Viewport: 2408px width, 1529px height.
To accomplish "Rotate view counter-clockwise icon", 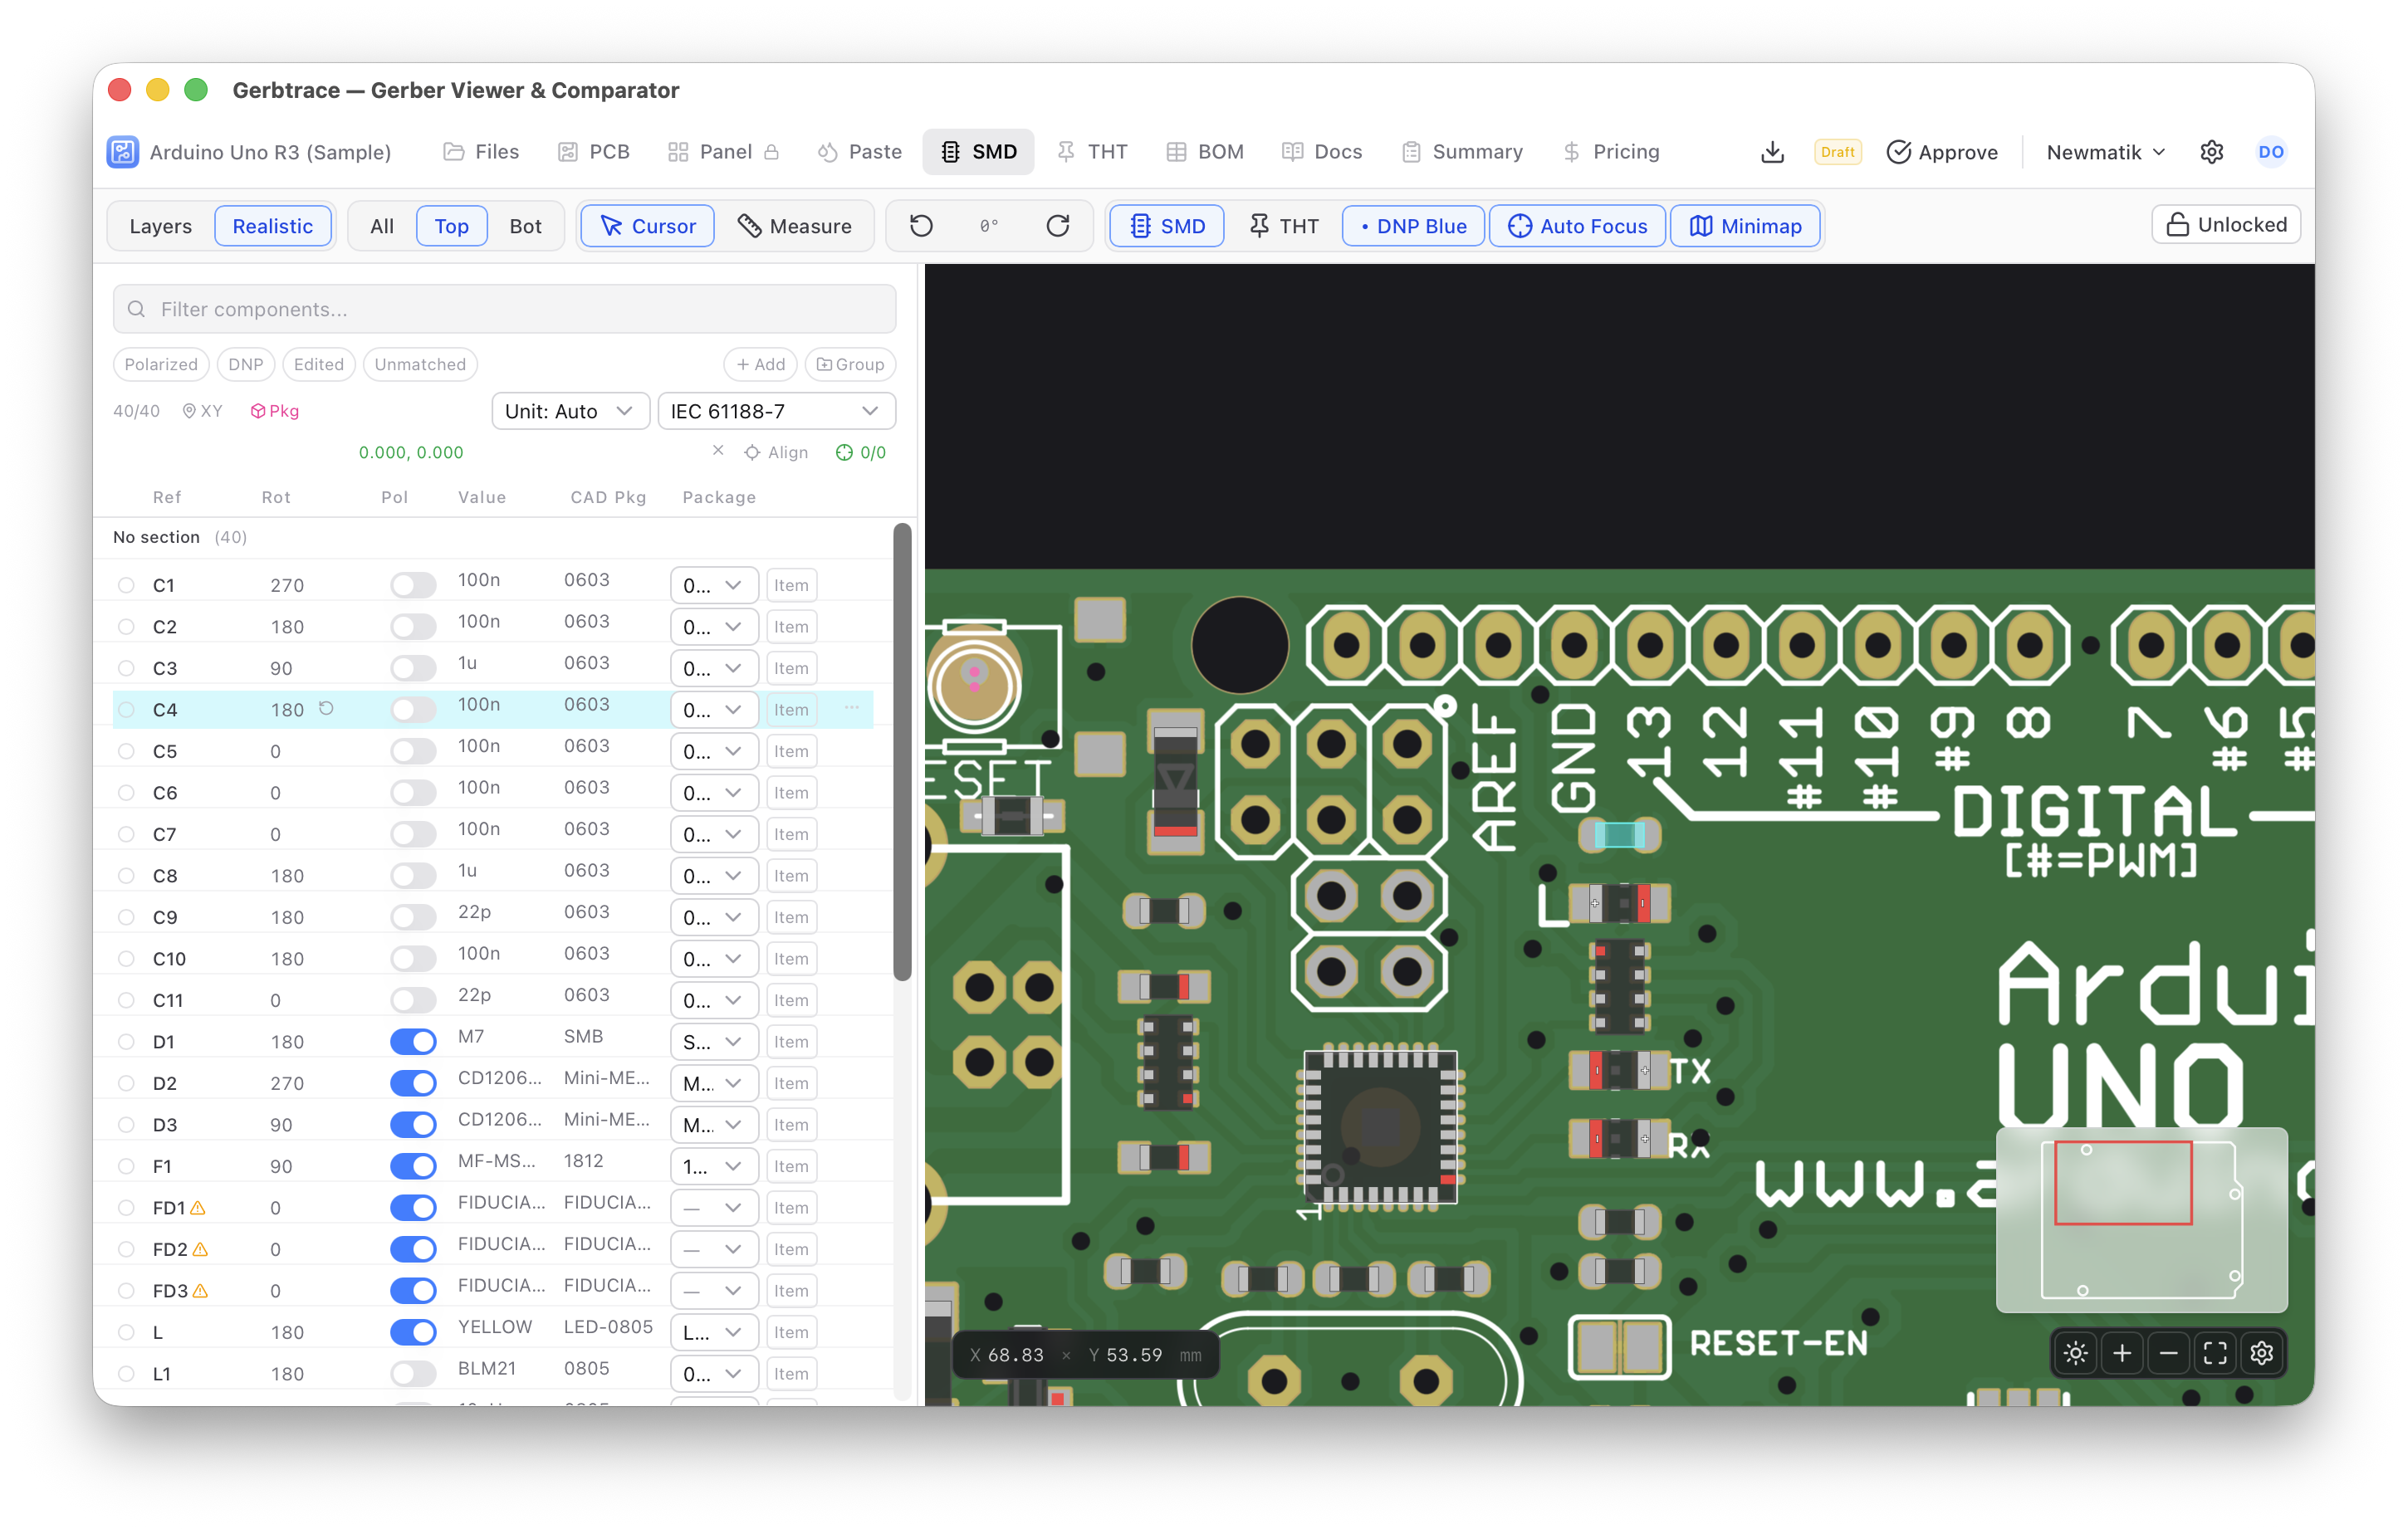I will coord(921,226).
